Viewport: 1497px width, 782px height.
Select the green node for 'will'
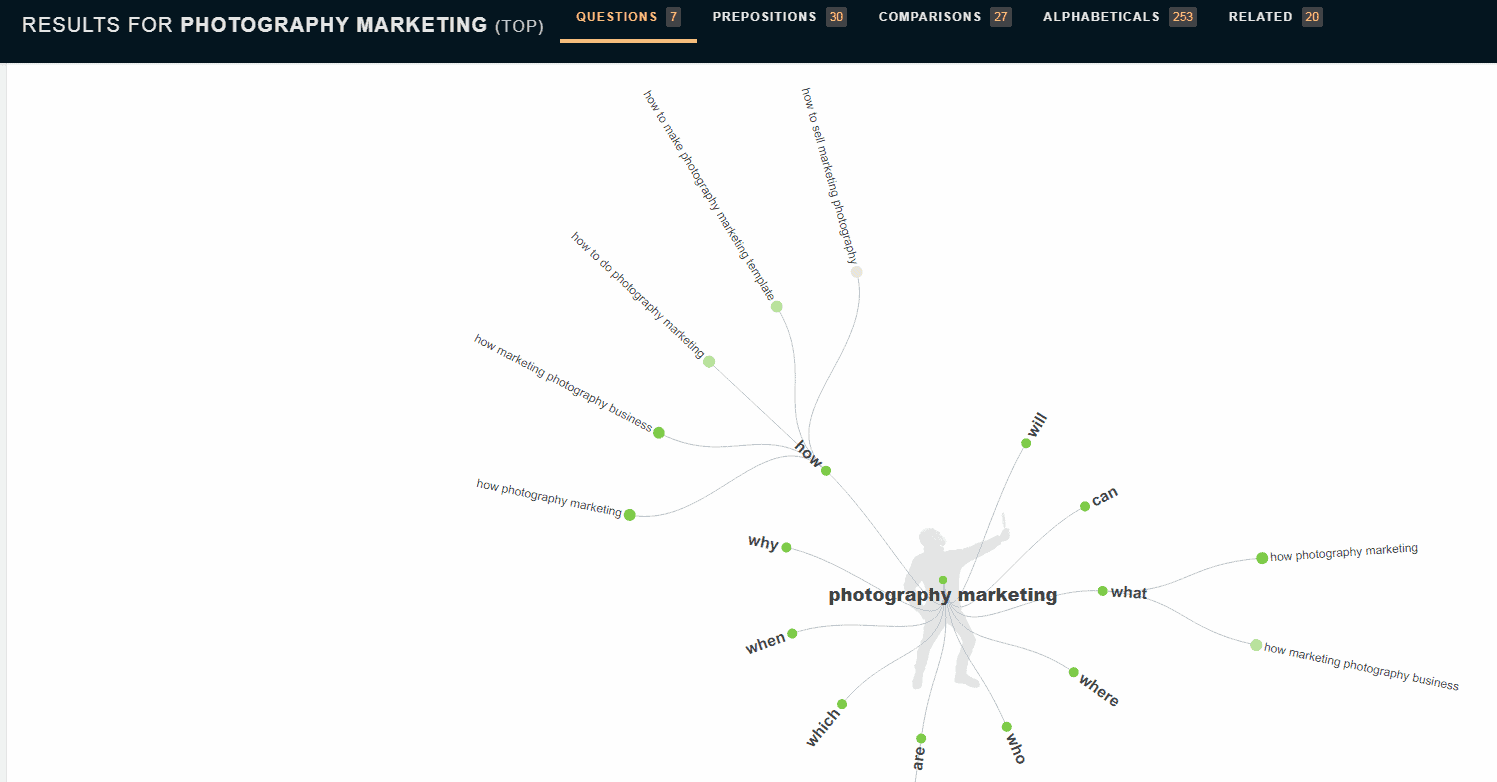1026,441
